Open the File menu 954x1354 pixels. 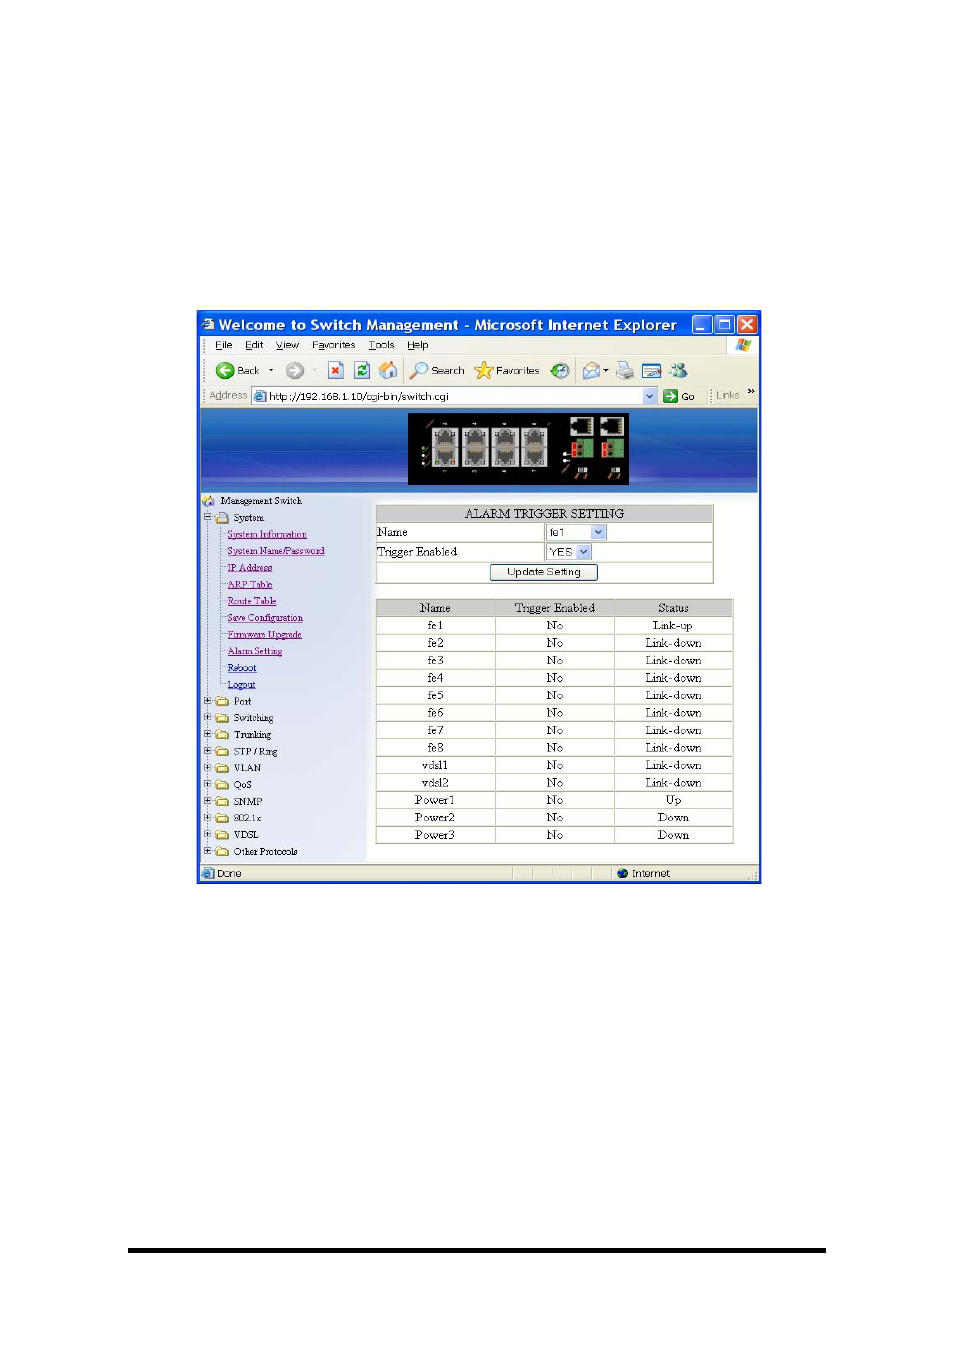point(223,345)
